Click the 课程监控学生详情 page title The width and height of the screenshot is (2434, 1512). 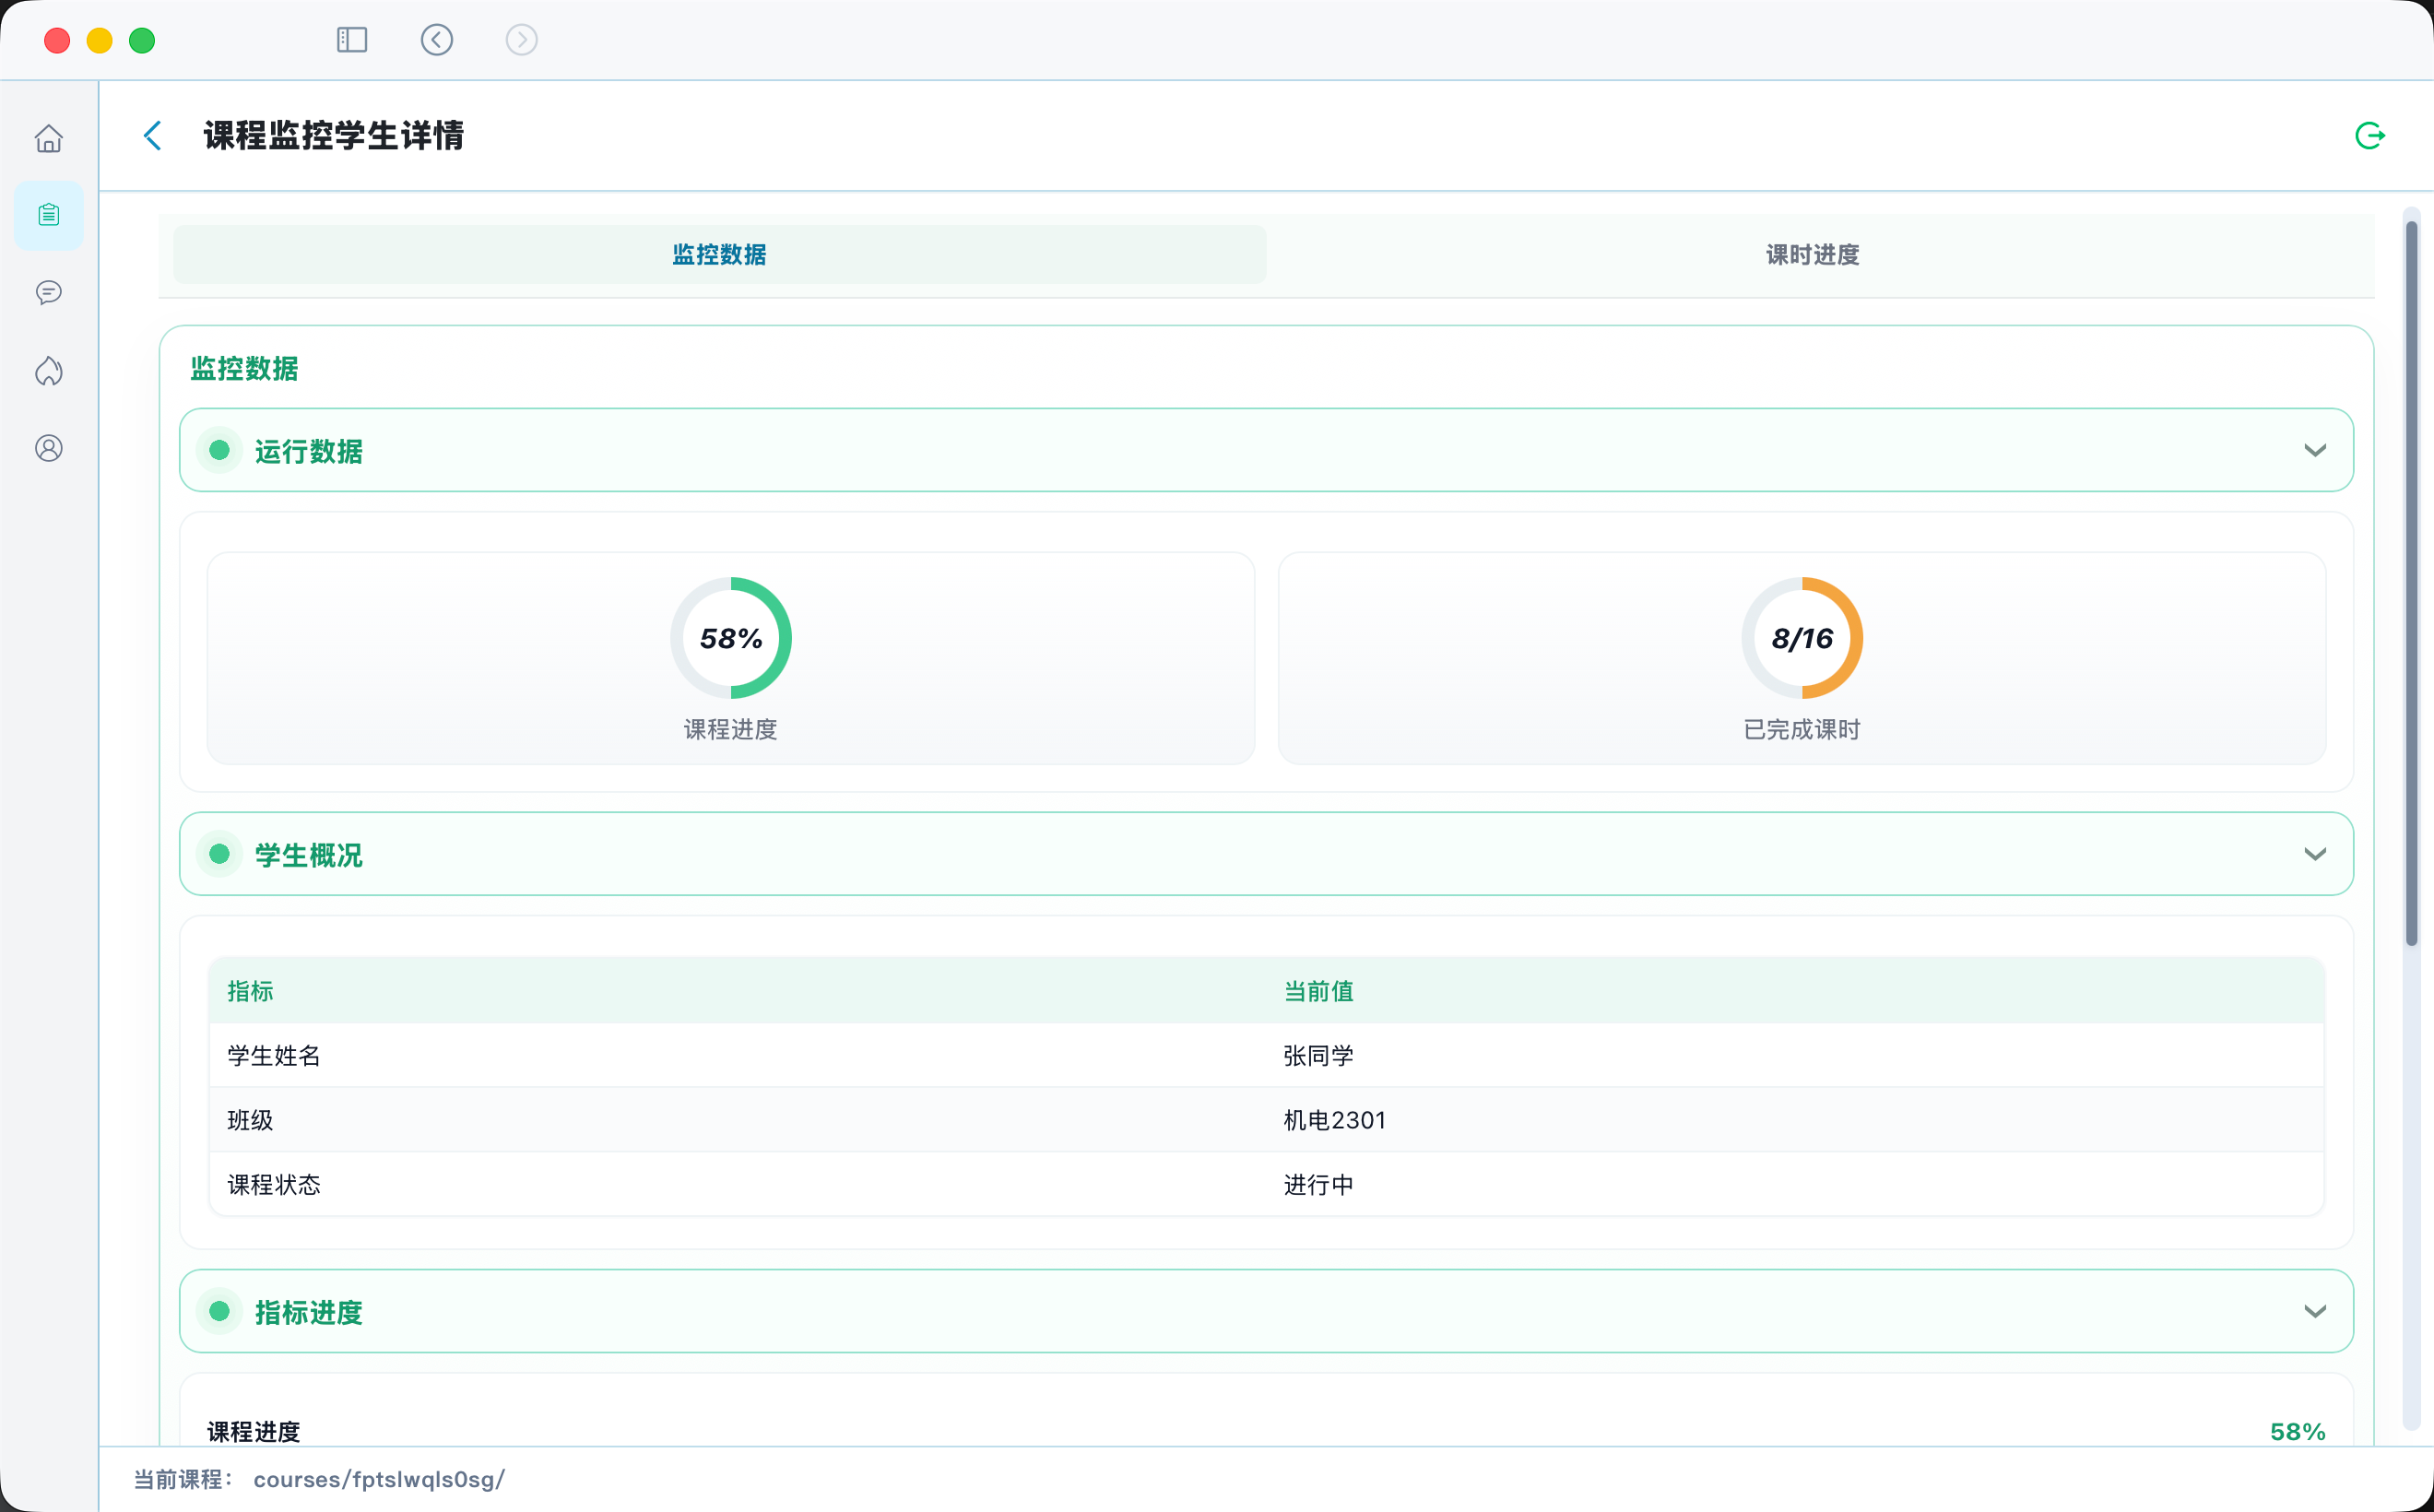pyautogui.click(x=334, y=136)
